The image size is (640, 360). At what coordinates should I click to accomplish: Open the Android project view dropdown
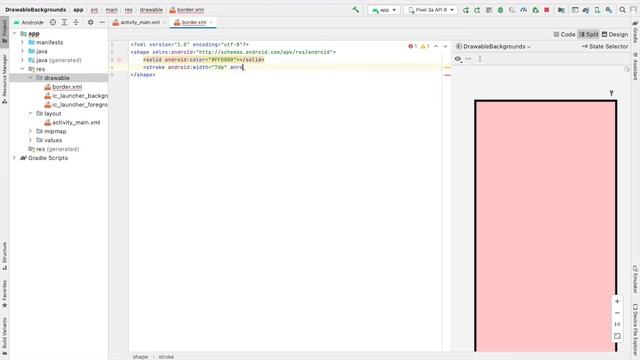29,22
